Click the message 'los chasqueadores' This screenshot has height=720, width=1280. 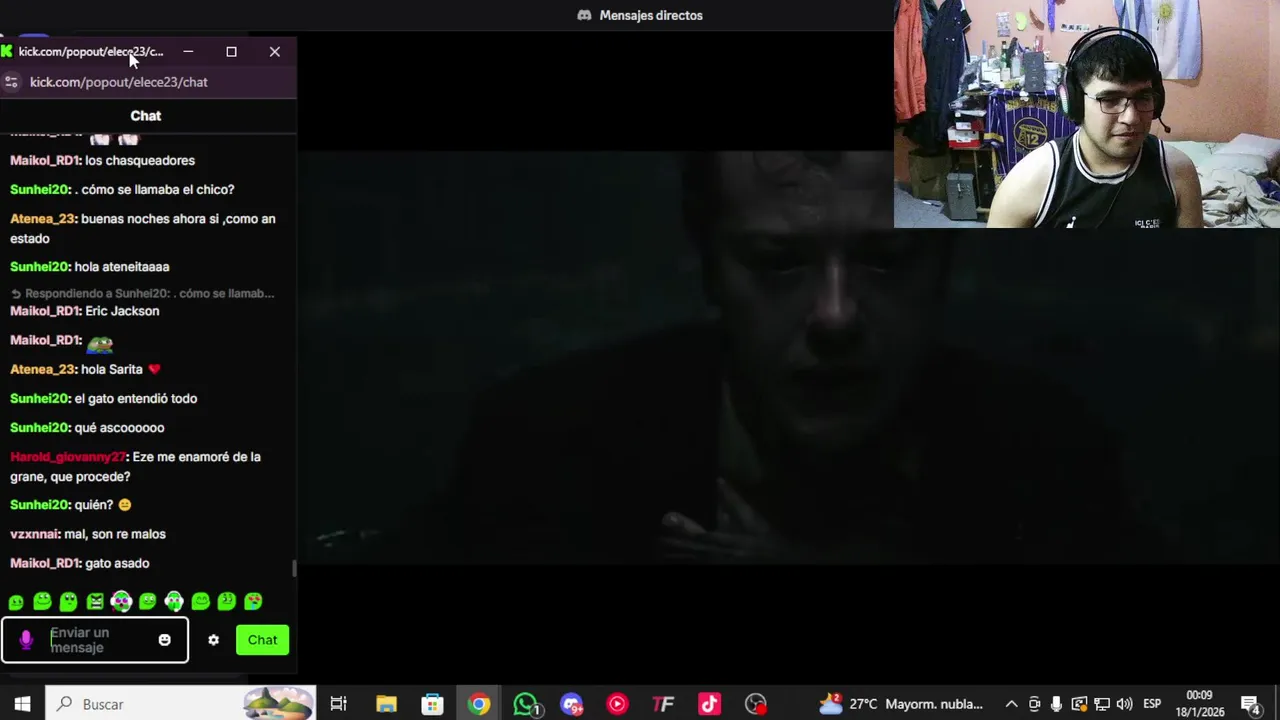click(x=140, y=160)
